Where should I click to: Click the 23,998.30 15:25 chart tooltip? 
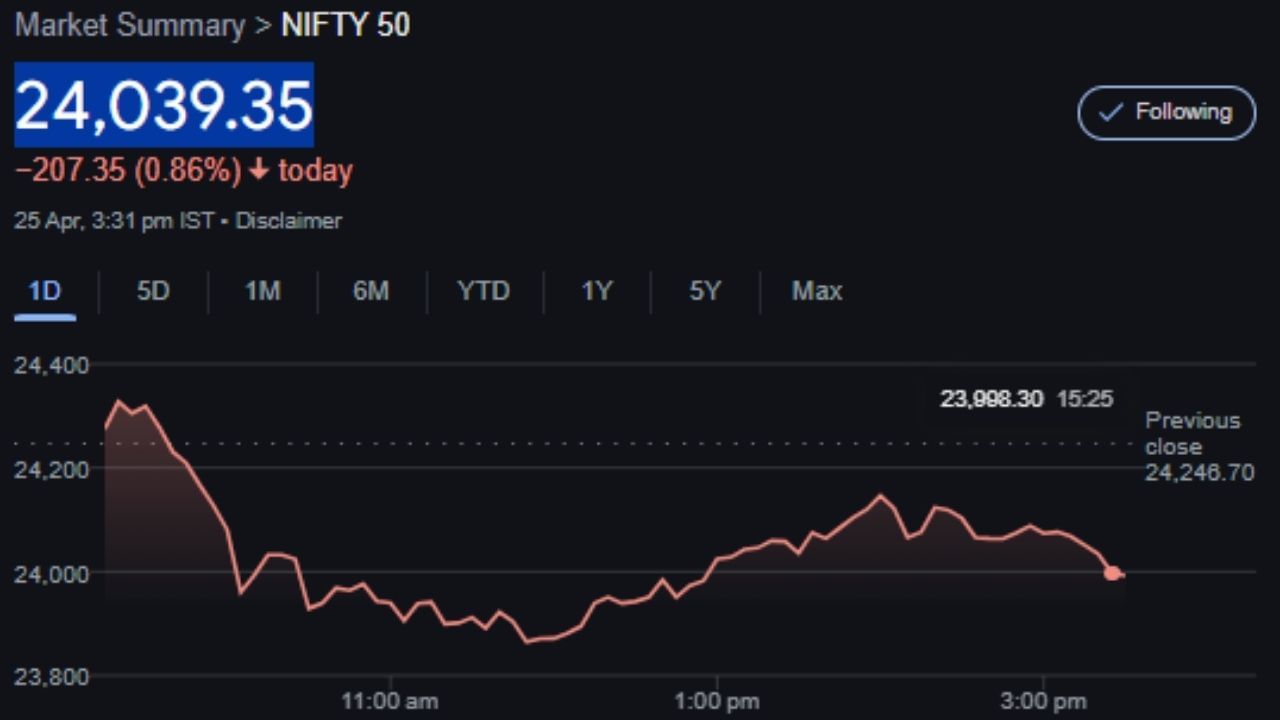[1025, 400]
